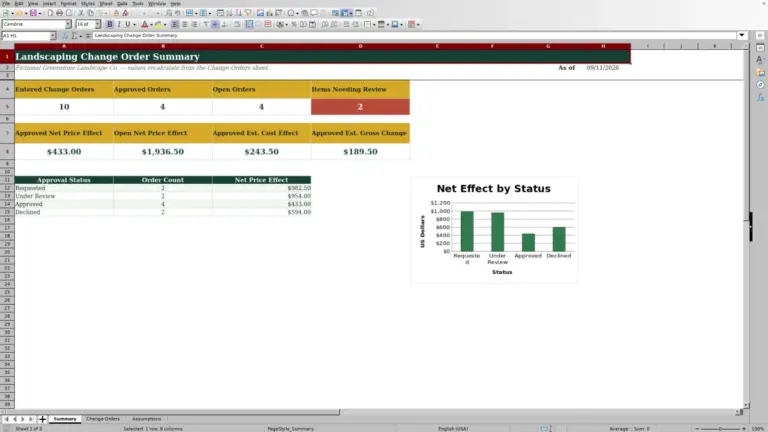Click the zoom in plus button
This screenshot has width=768, height=432.
744,429
